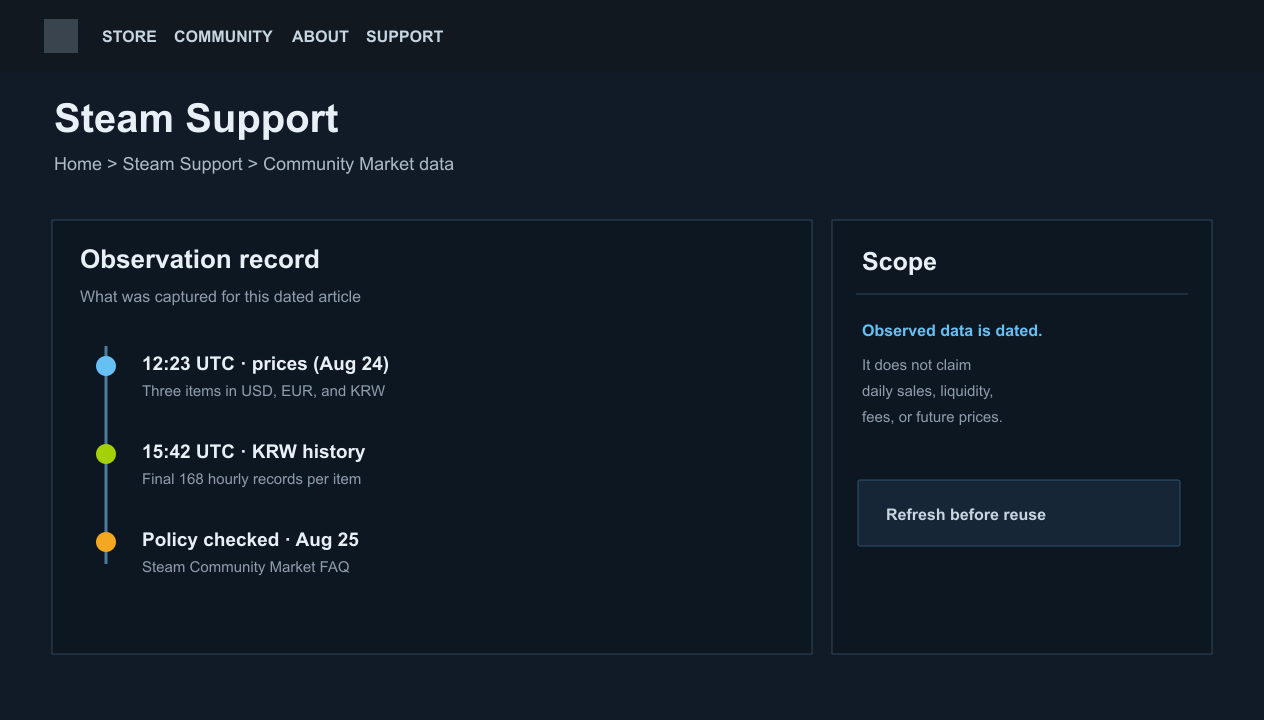The image size is (1264, 720).
Task: Click 'Three items in USD, EUR, and KRW'
Action: pos(263,391)
